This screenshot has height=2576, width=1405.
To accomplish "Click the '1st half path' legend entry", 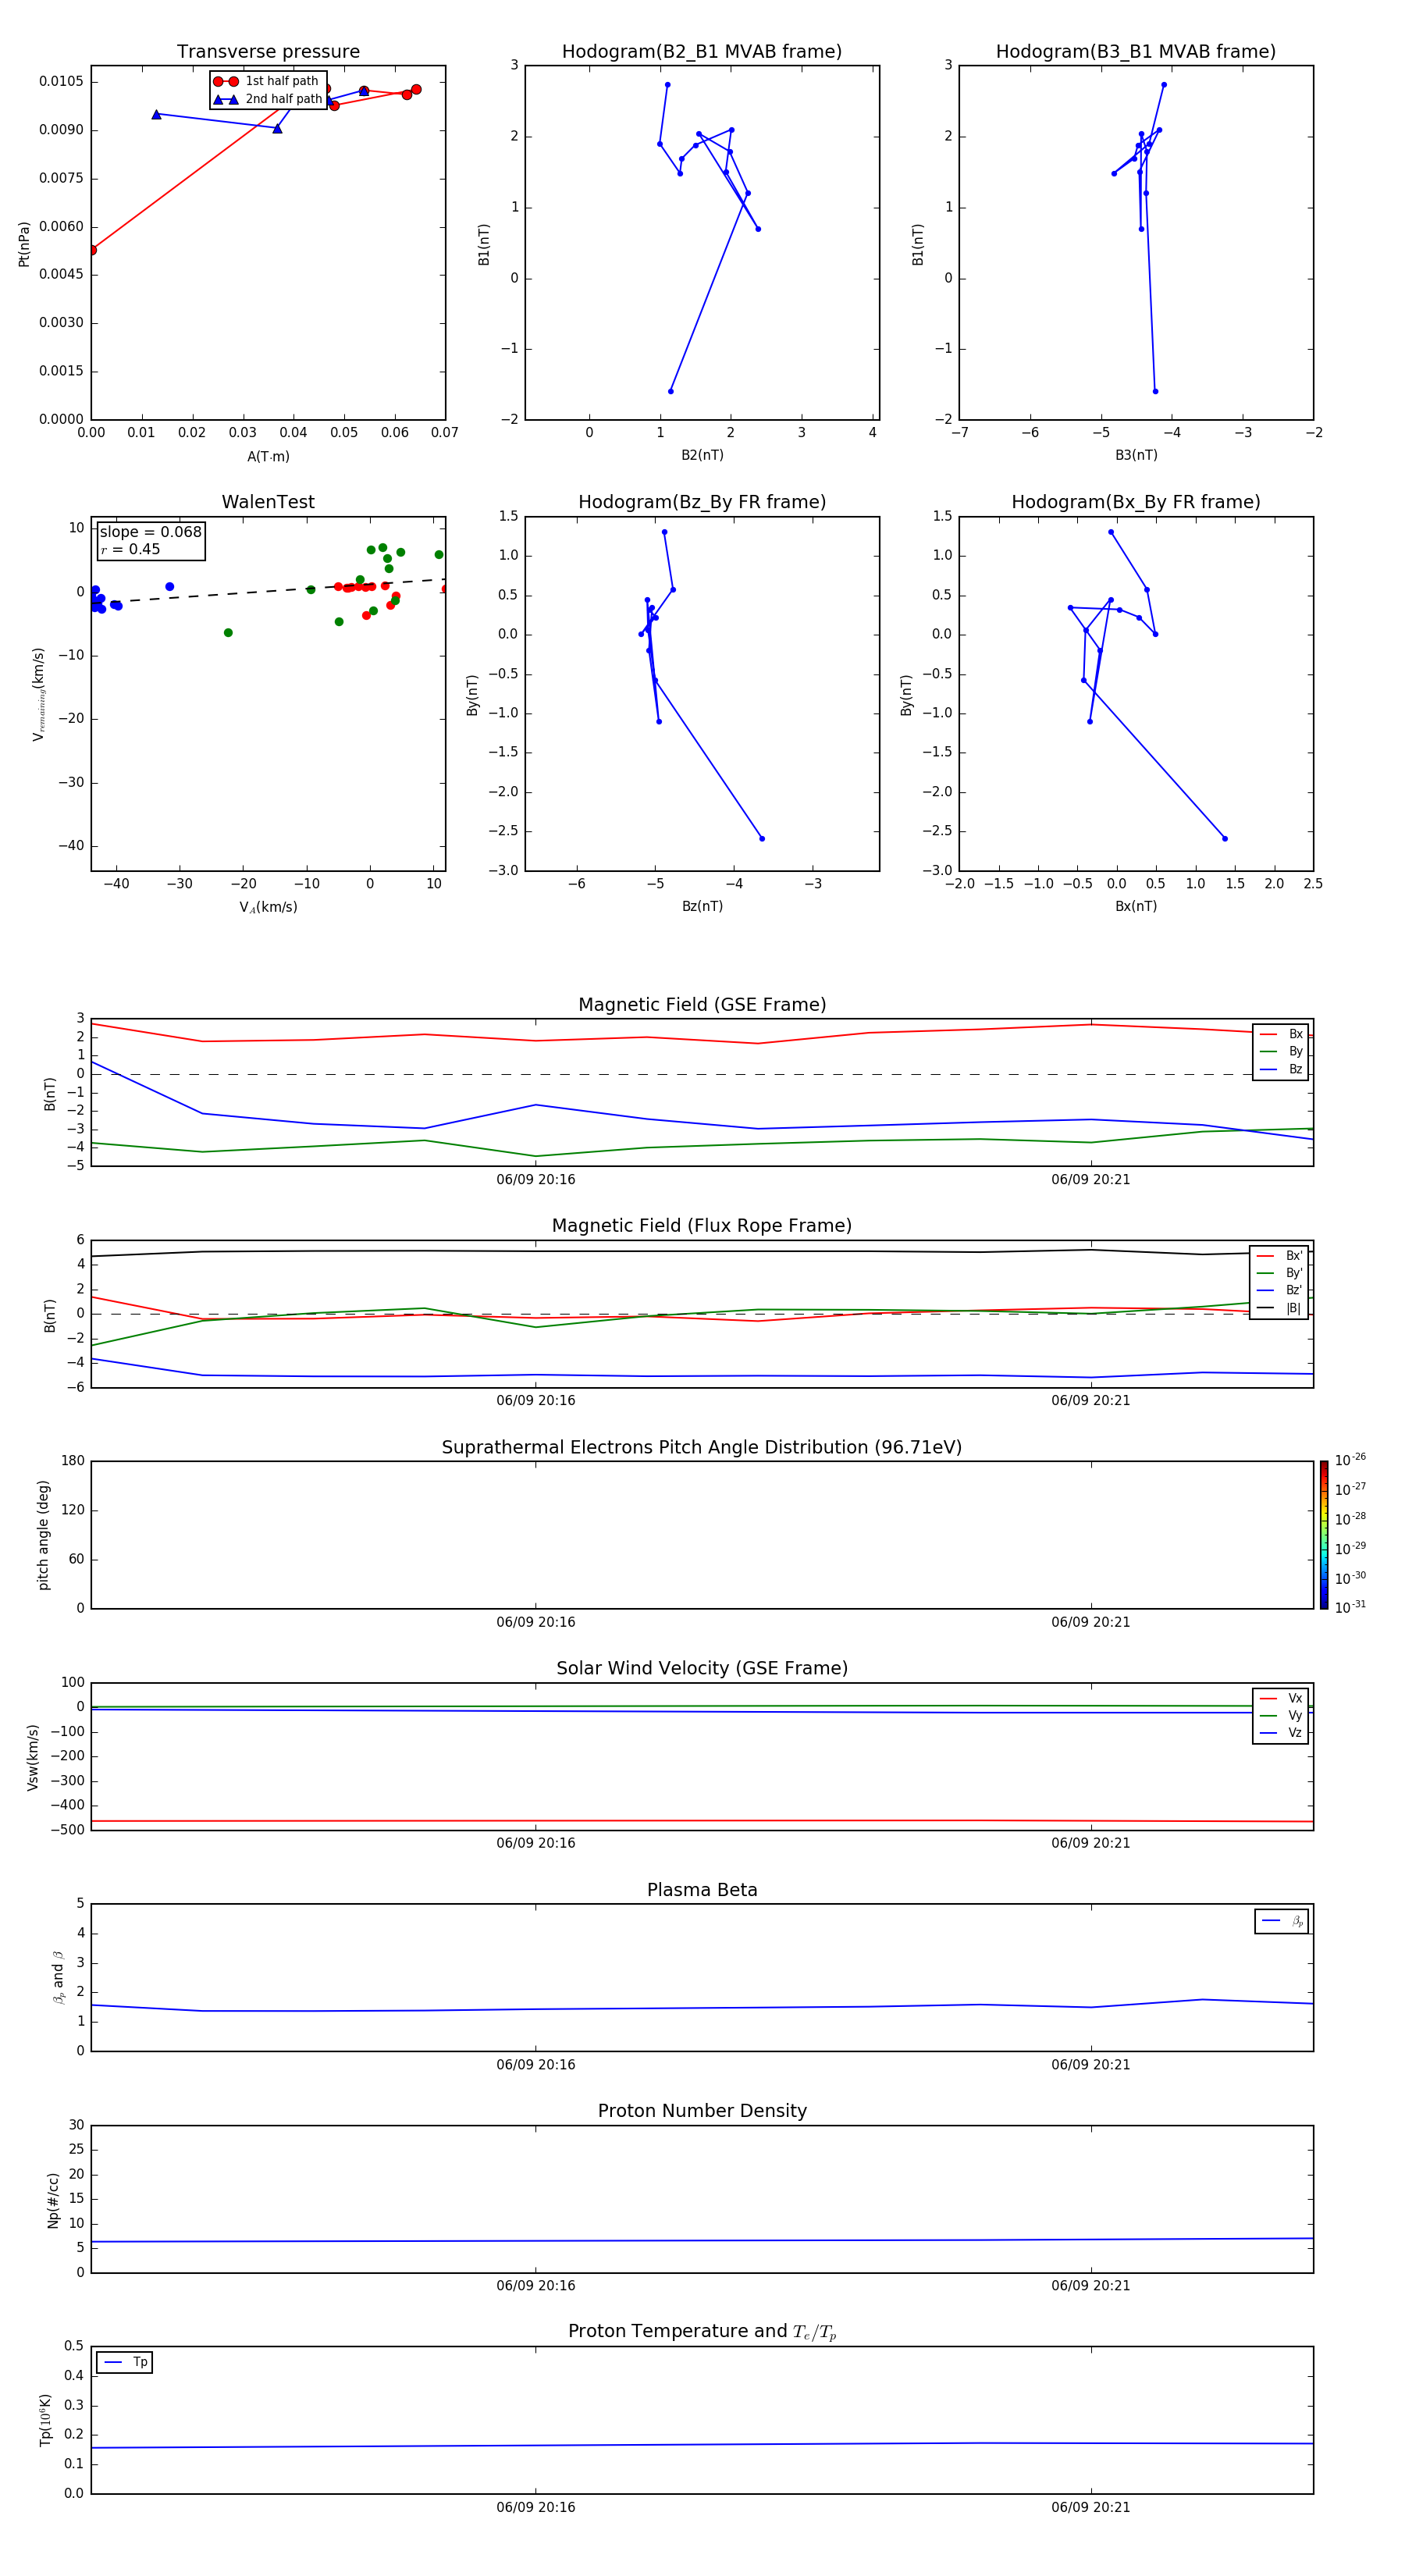I will (x=266, y=81).
